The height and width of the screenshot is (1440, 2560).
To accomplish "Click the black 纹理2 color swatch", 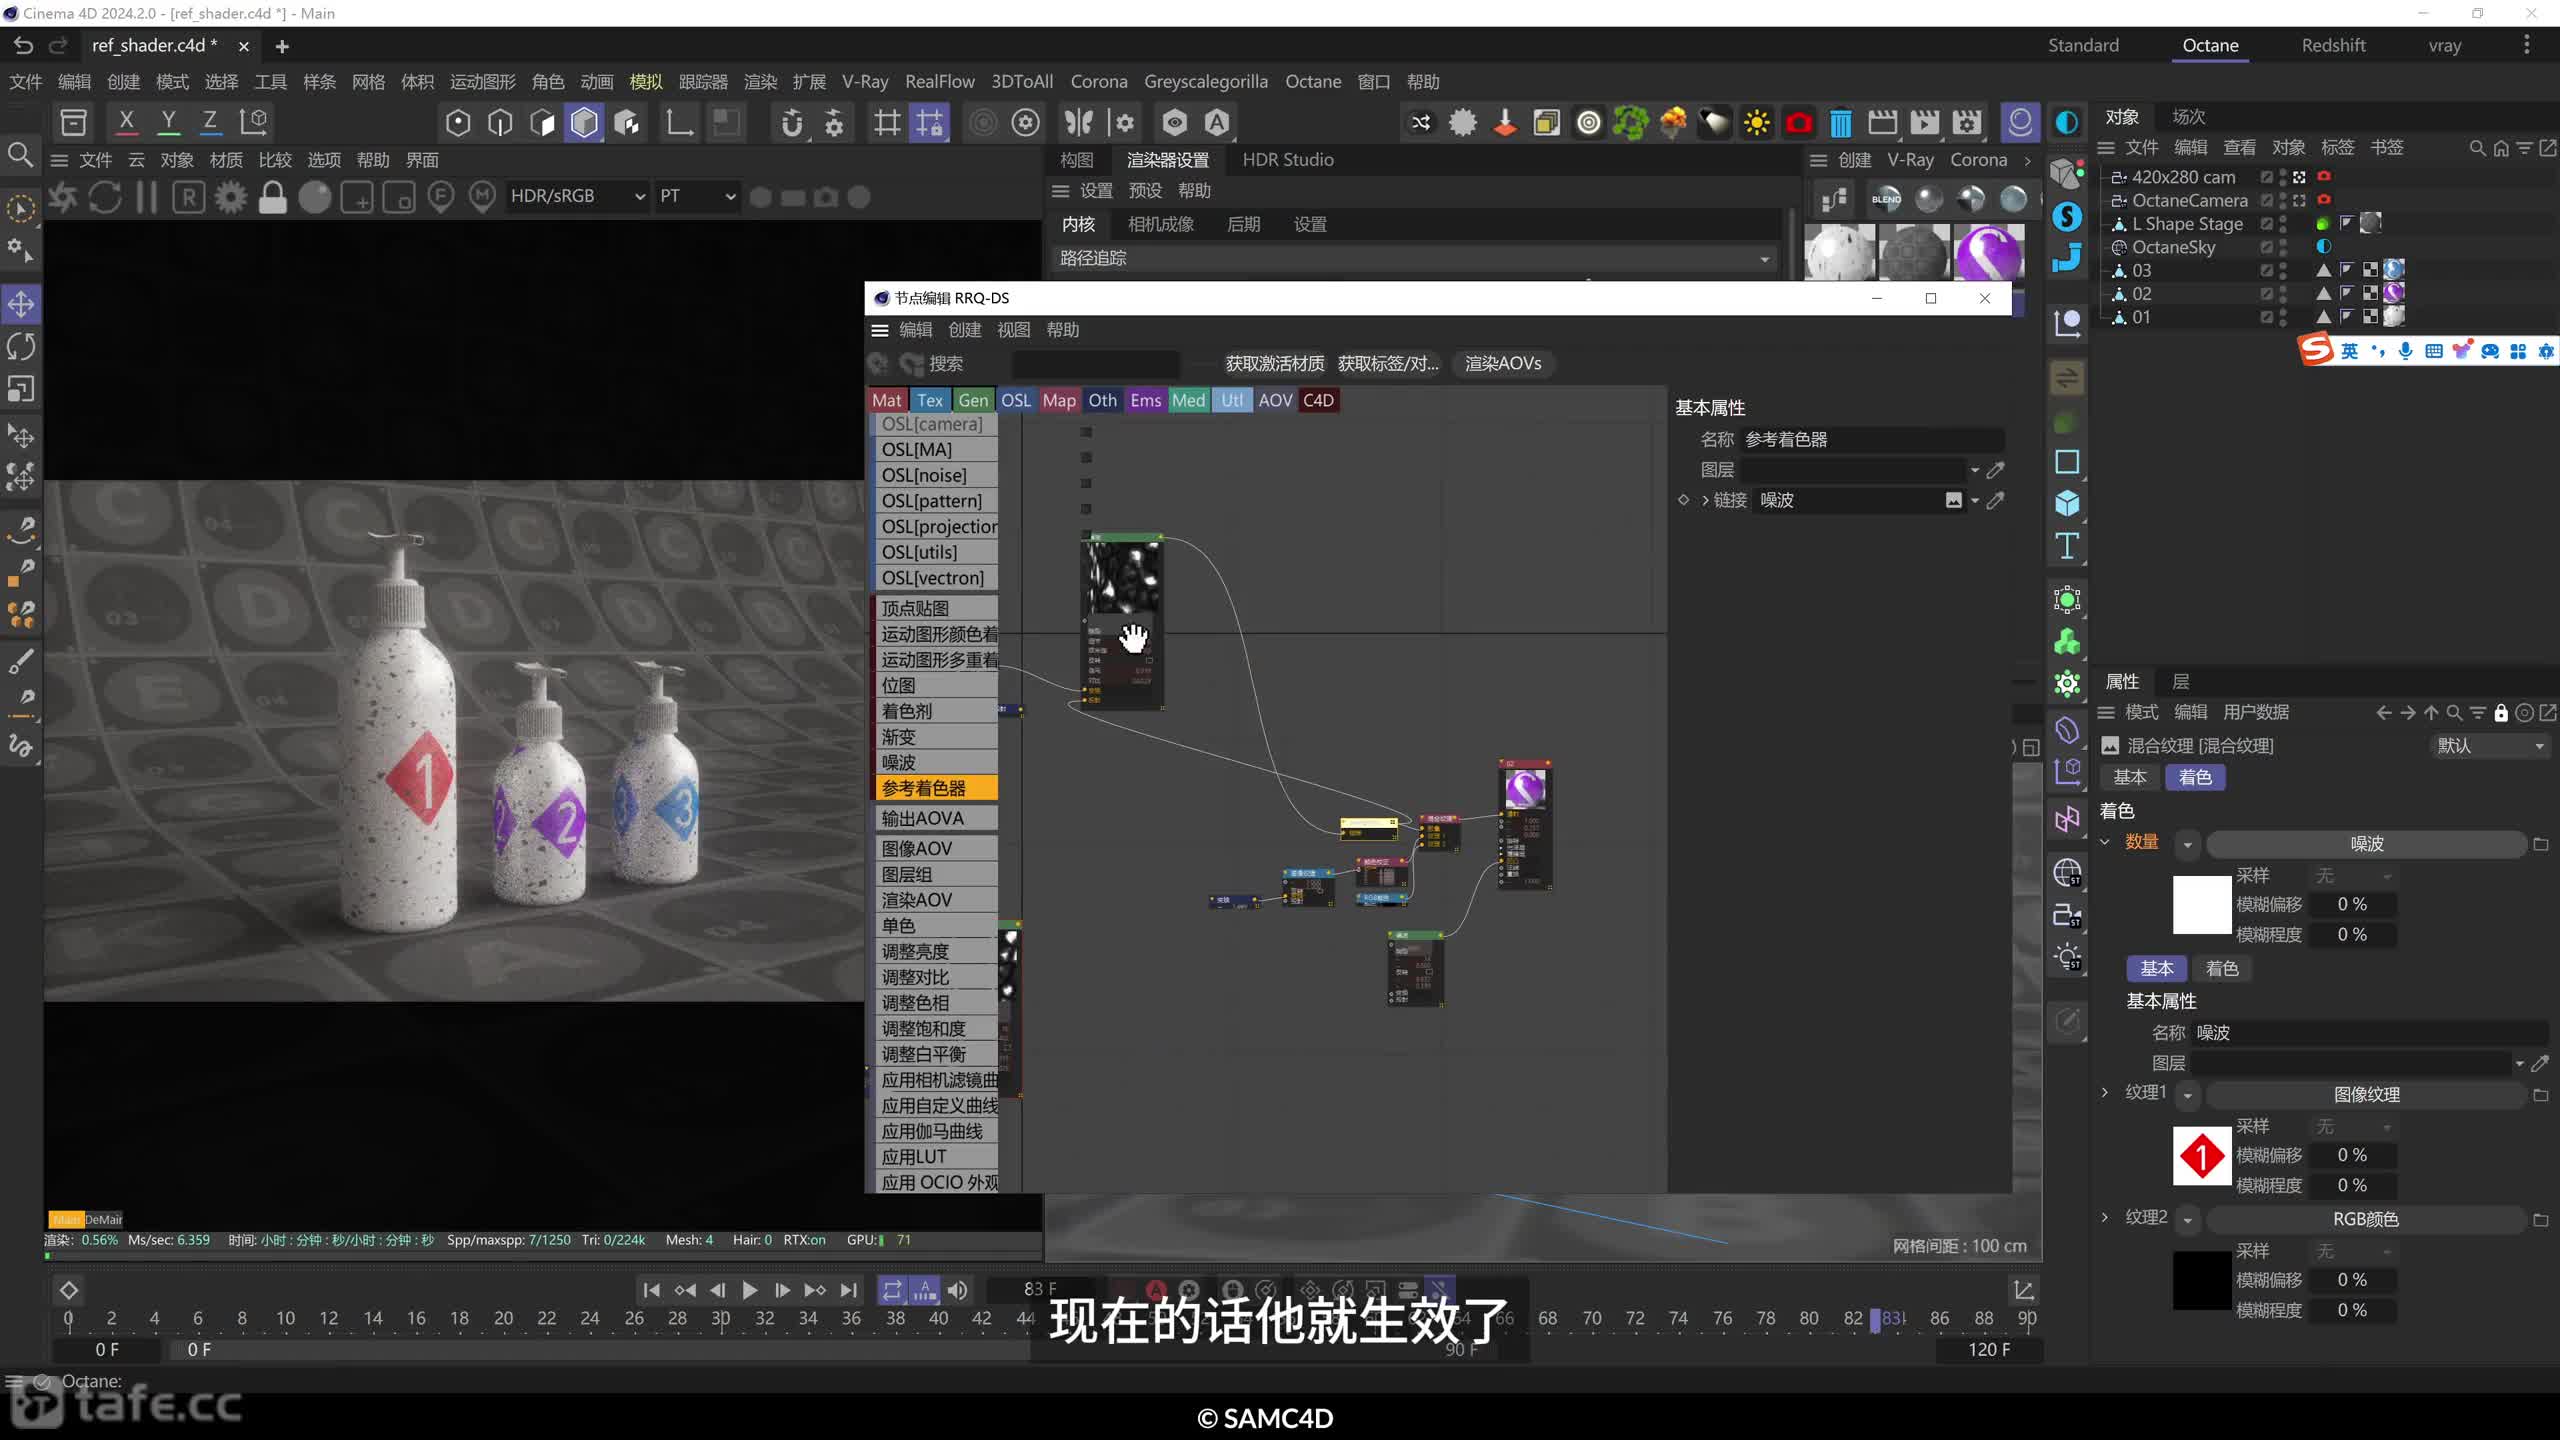I will (x=2202, y=1280).
